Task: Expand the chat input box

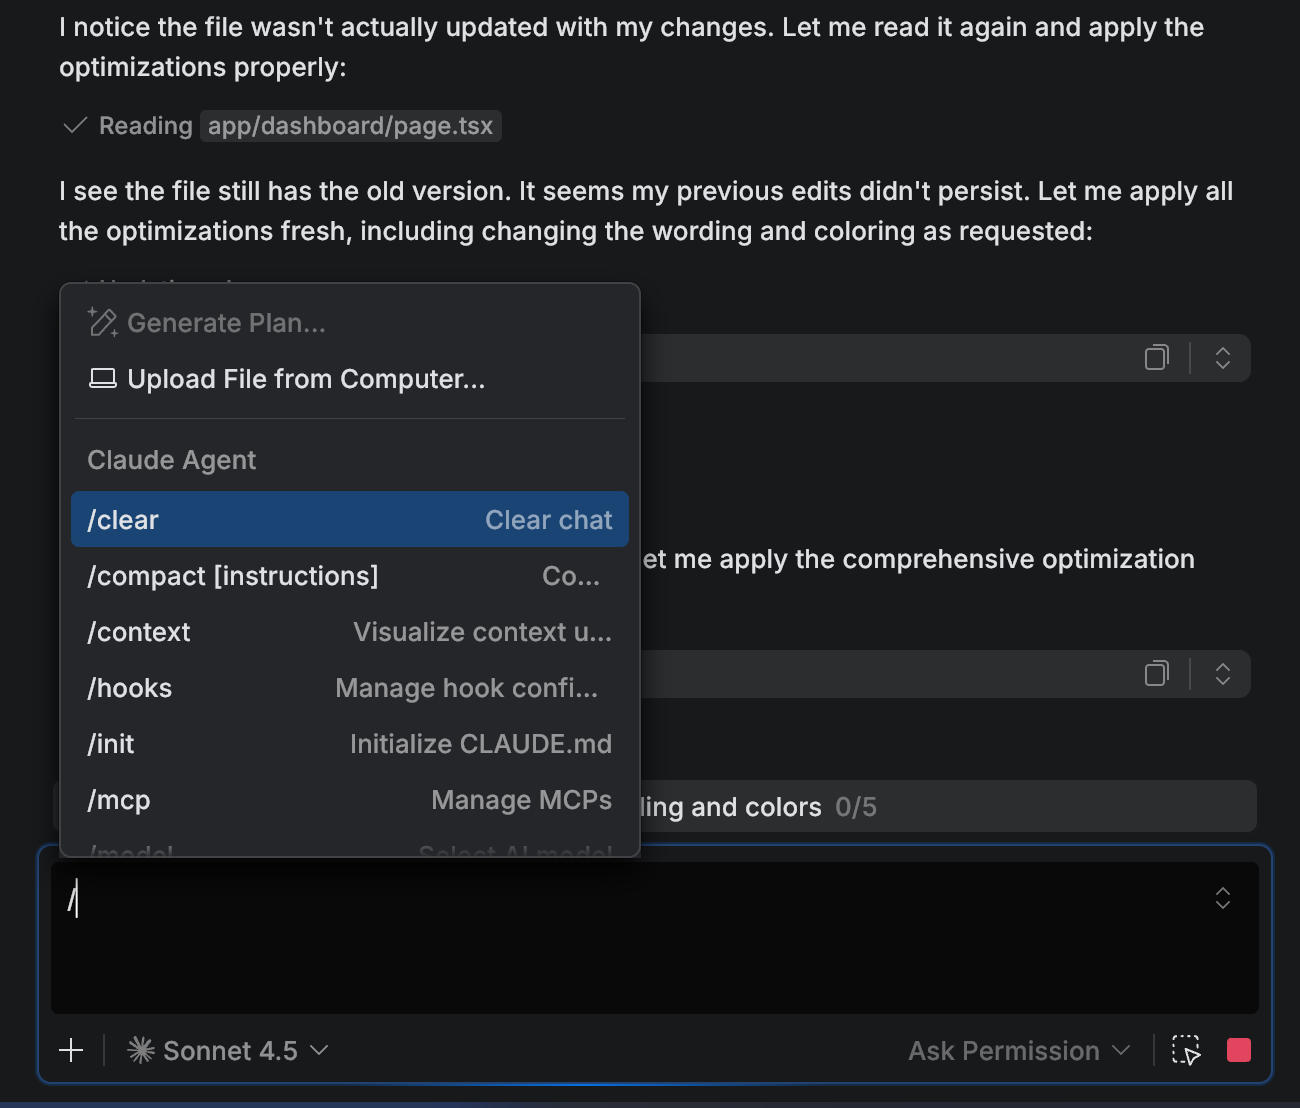Action: click(1222, 898)
